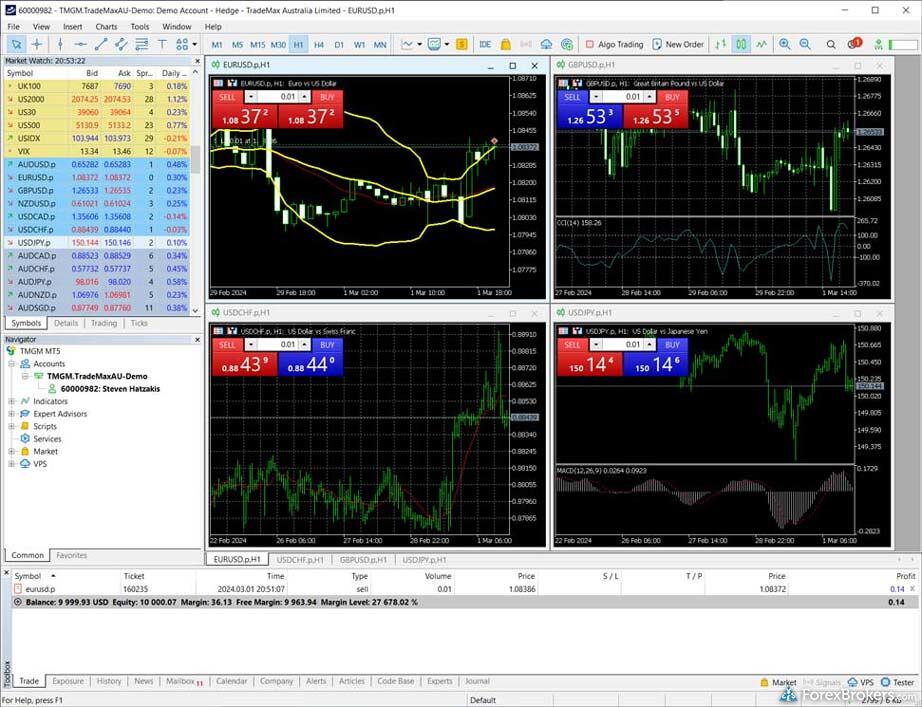
Task: Decrease GBPUSD lot volume down arrow
Action: click(x=596, y=97)
